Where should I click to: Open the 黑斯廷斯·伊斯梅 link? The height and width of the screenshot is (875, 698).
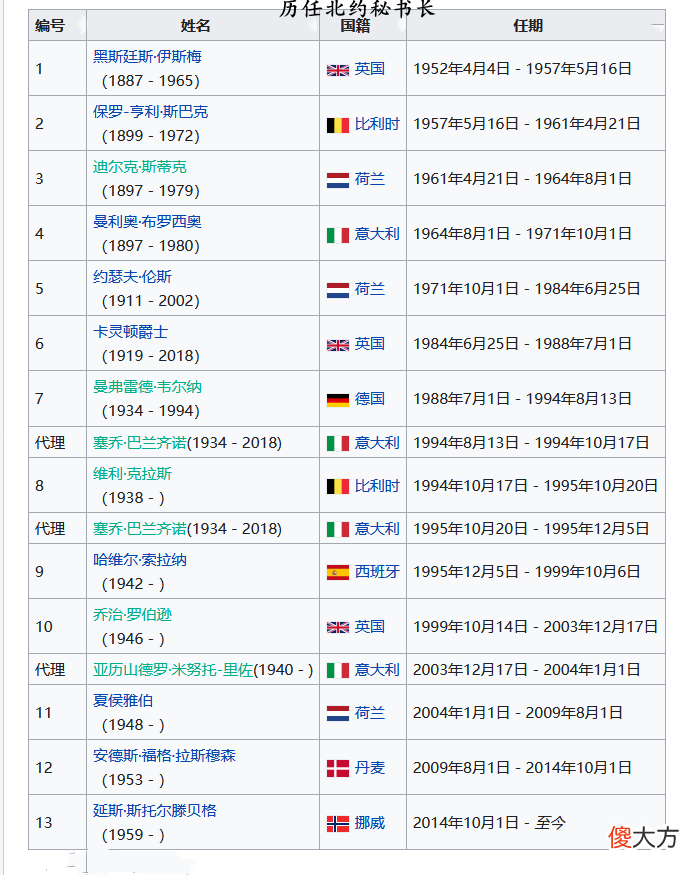[x=147, y=57]
